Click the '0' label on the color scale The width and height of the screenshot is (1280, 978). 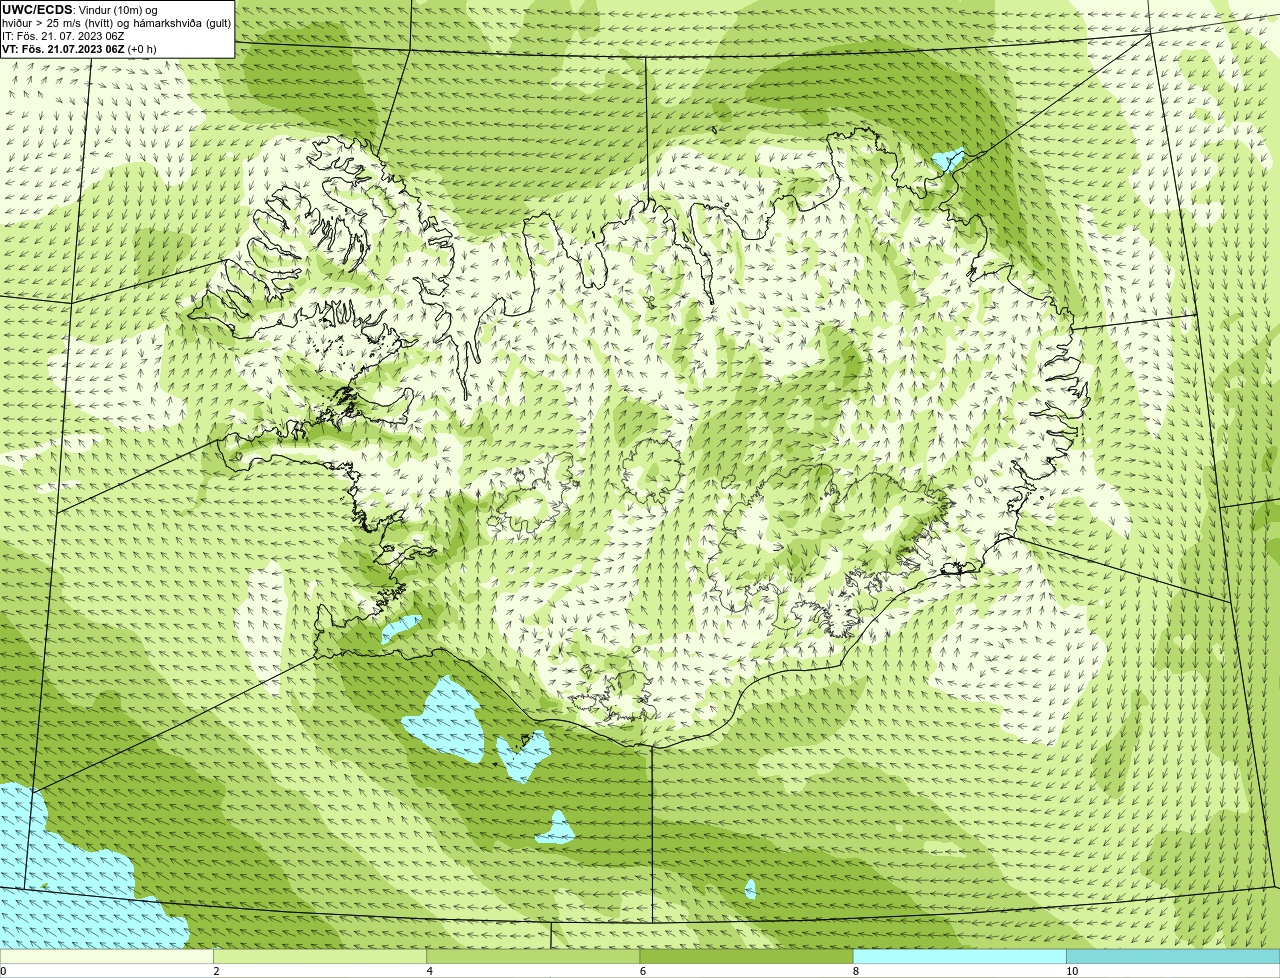pos(3,971)
